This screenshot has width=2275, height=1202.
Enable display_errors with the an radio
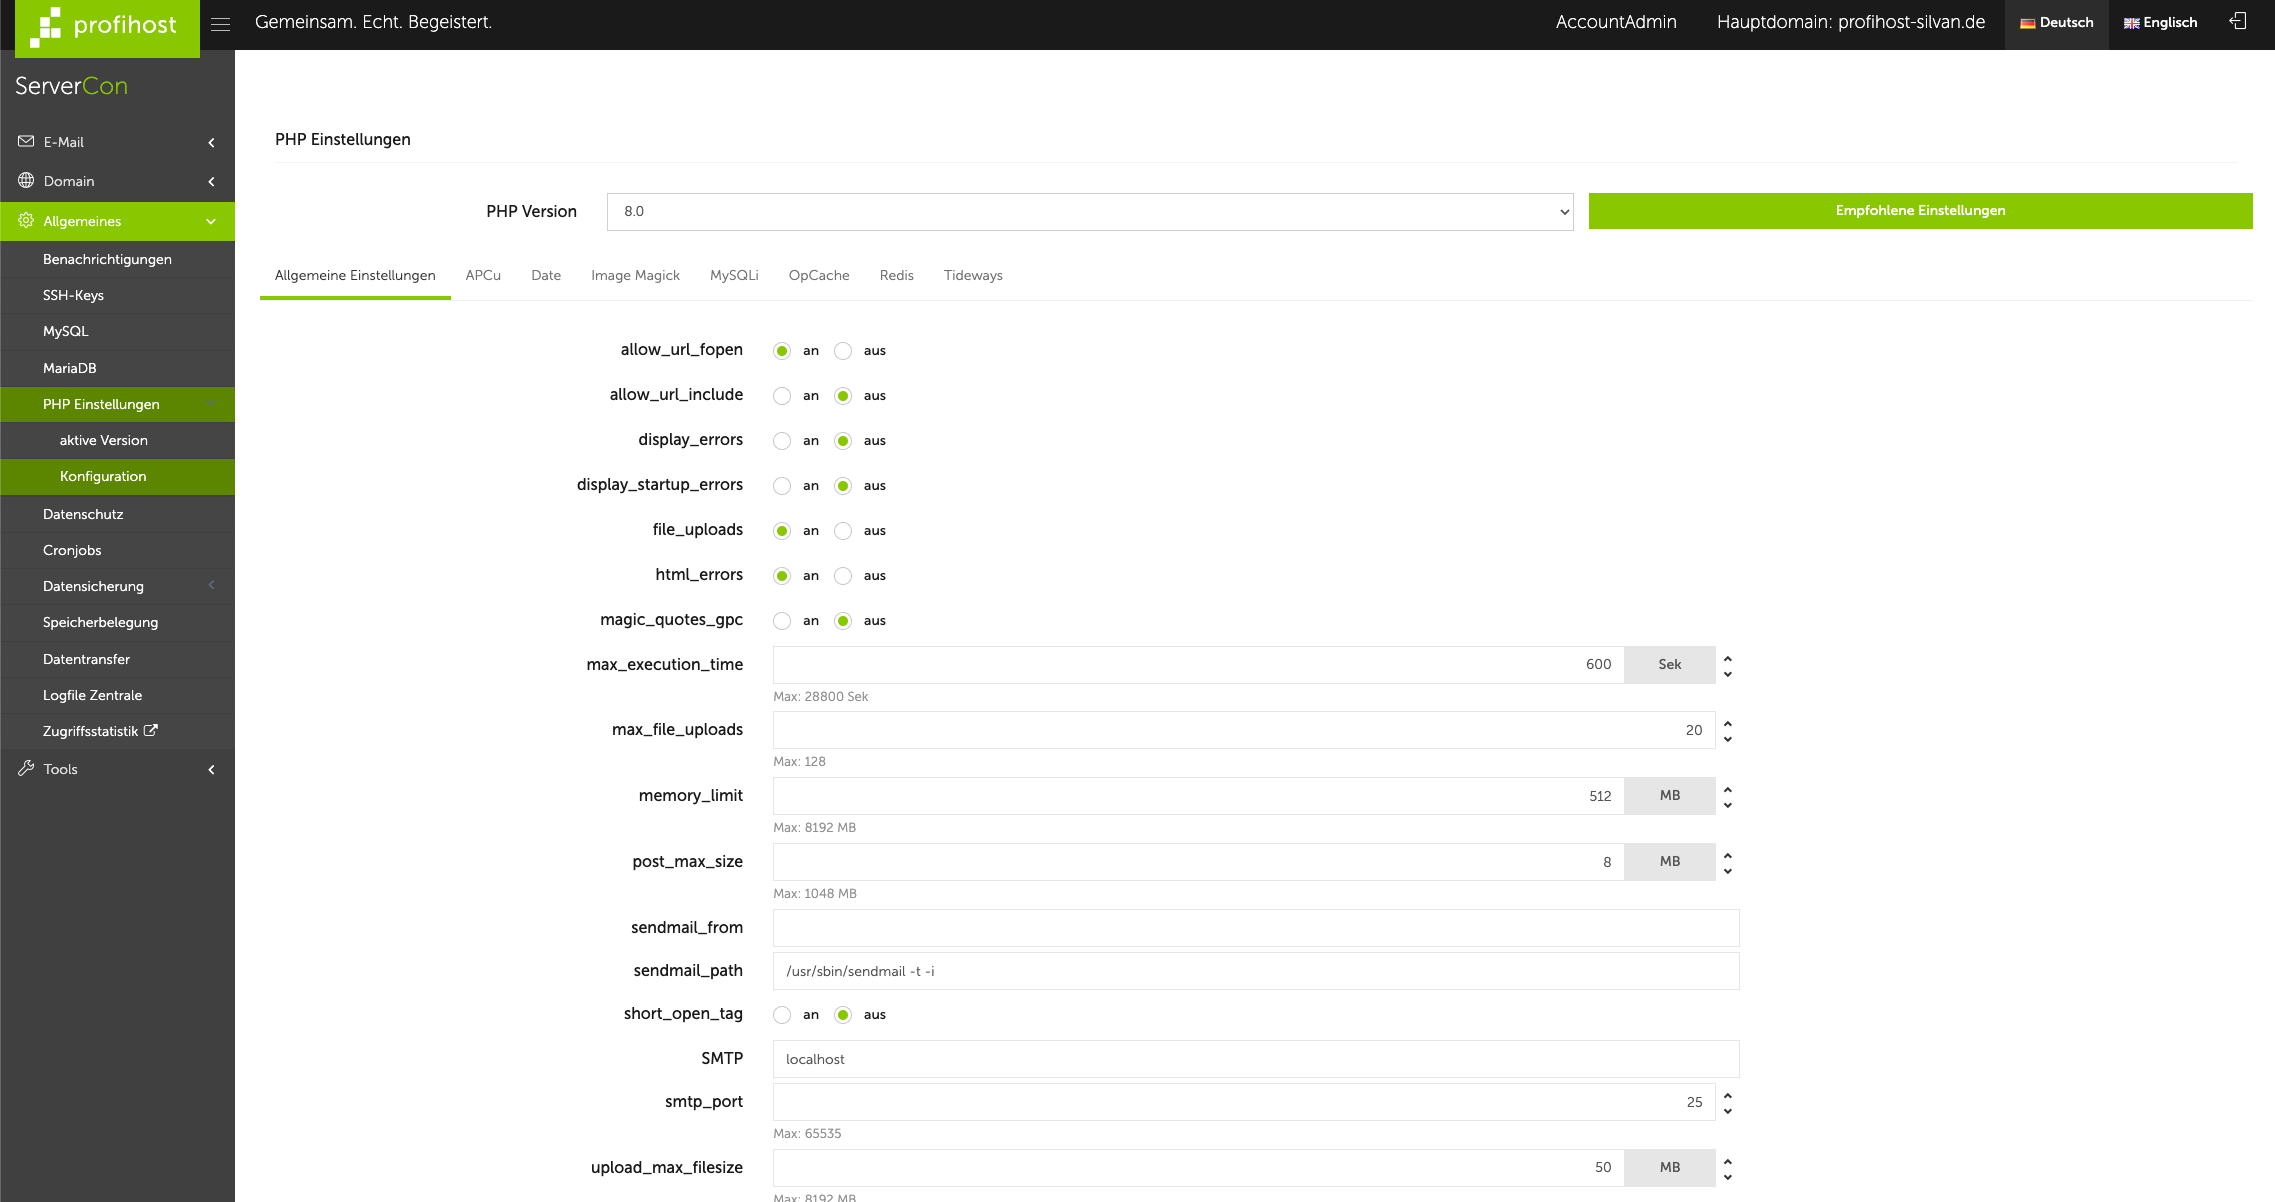[782, 441]
